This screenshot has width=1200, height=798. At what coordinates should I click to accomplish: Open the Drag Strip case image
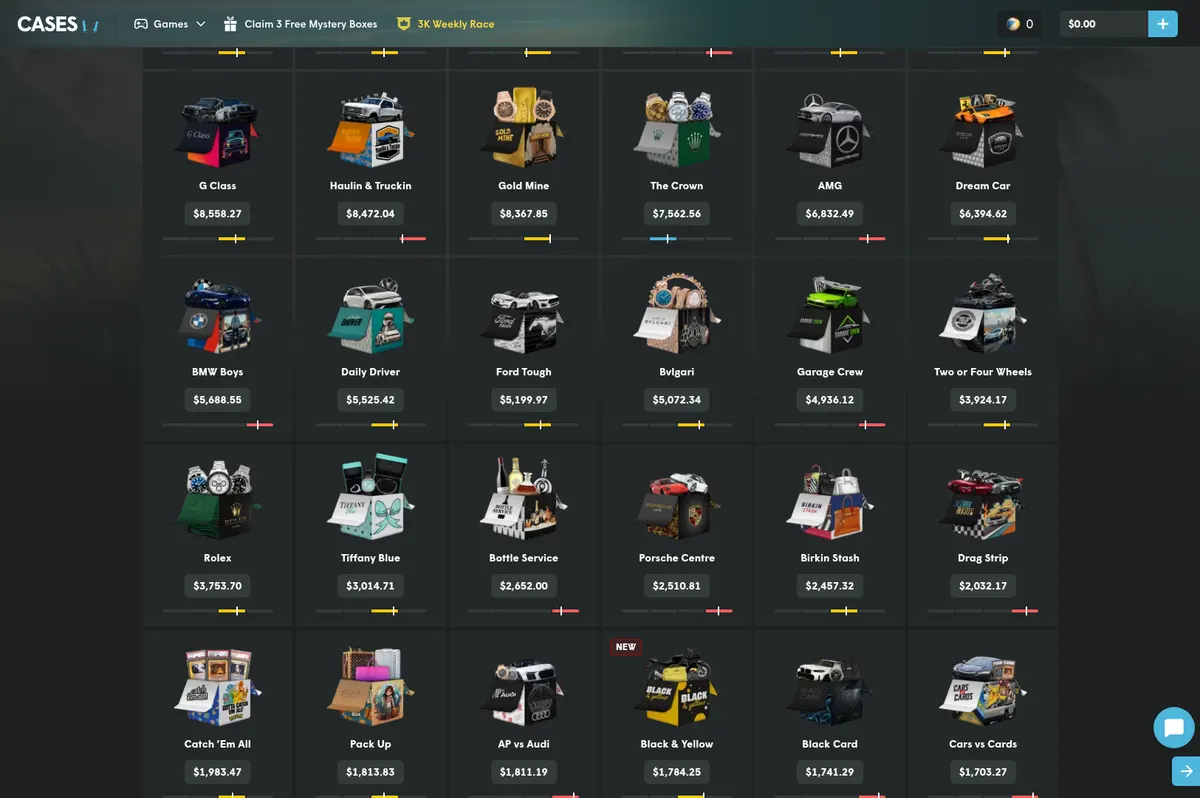coord(983,503)
